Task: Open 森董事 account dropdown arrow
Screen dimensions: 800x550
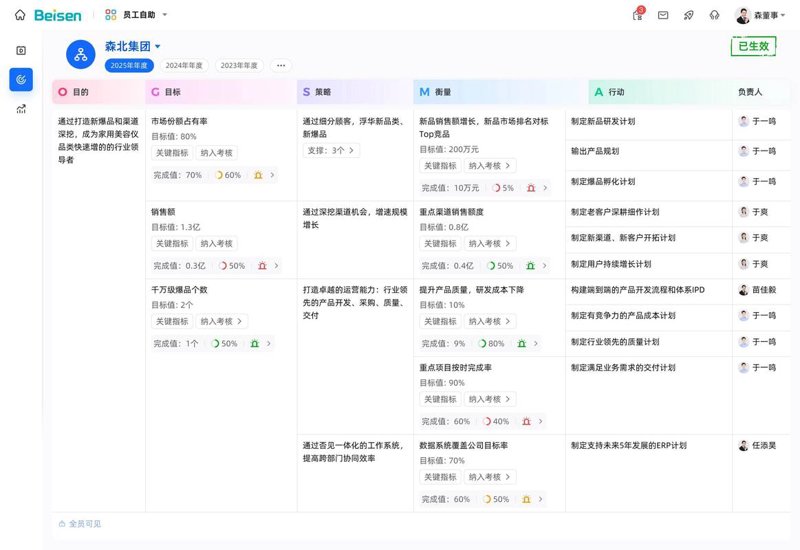Action: tap(783, 15)
